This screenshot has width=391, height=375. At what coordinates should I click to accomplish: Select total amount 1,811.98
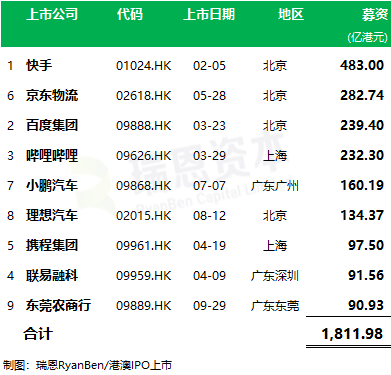click(x=352, y=334)
